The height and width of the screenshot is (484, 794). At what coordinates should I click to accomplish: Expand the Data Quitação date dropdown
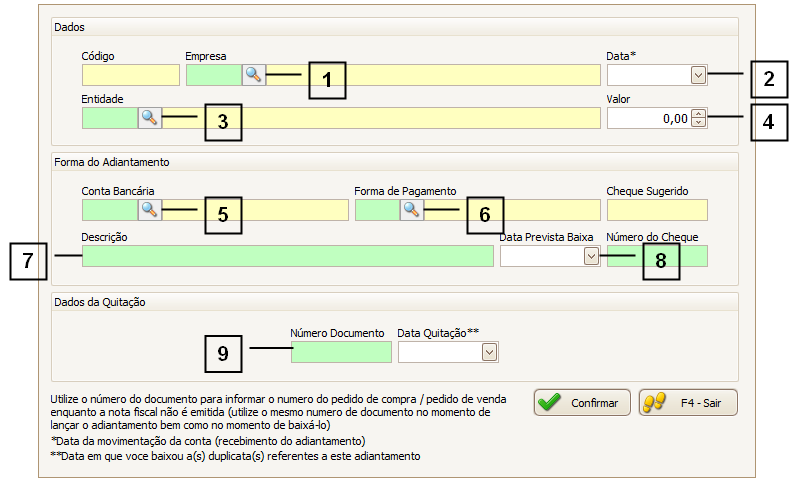489,352
